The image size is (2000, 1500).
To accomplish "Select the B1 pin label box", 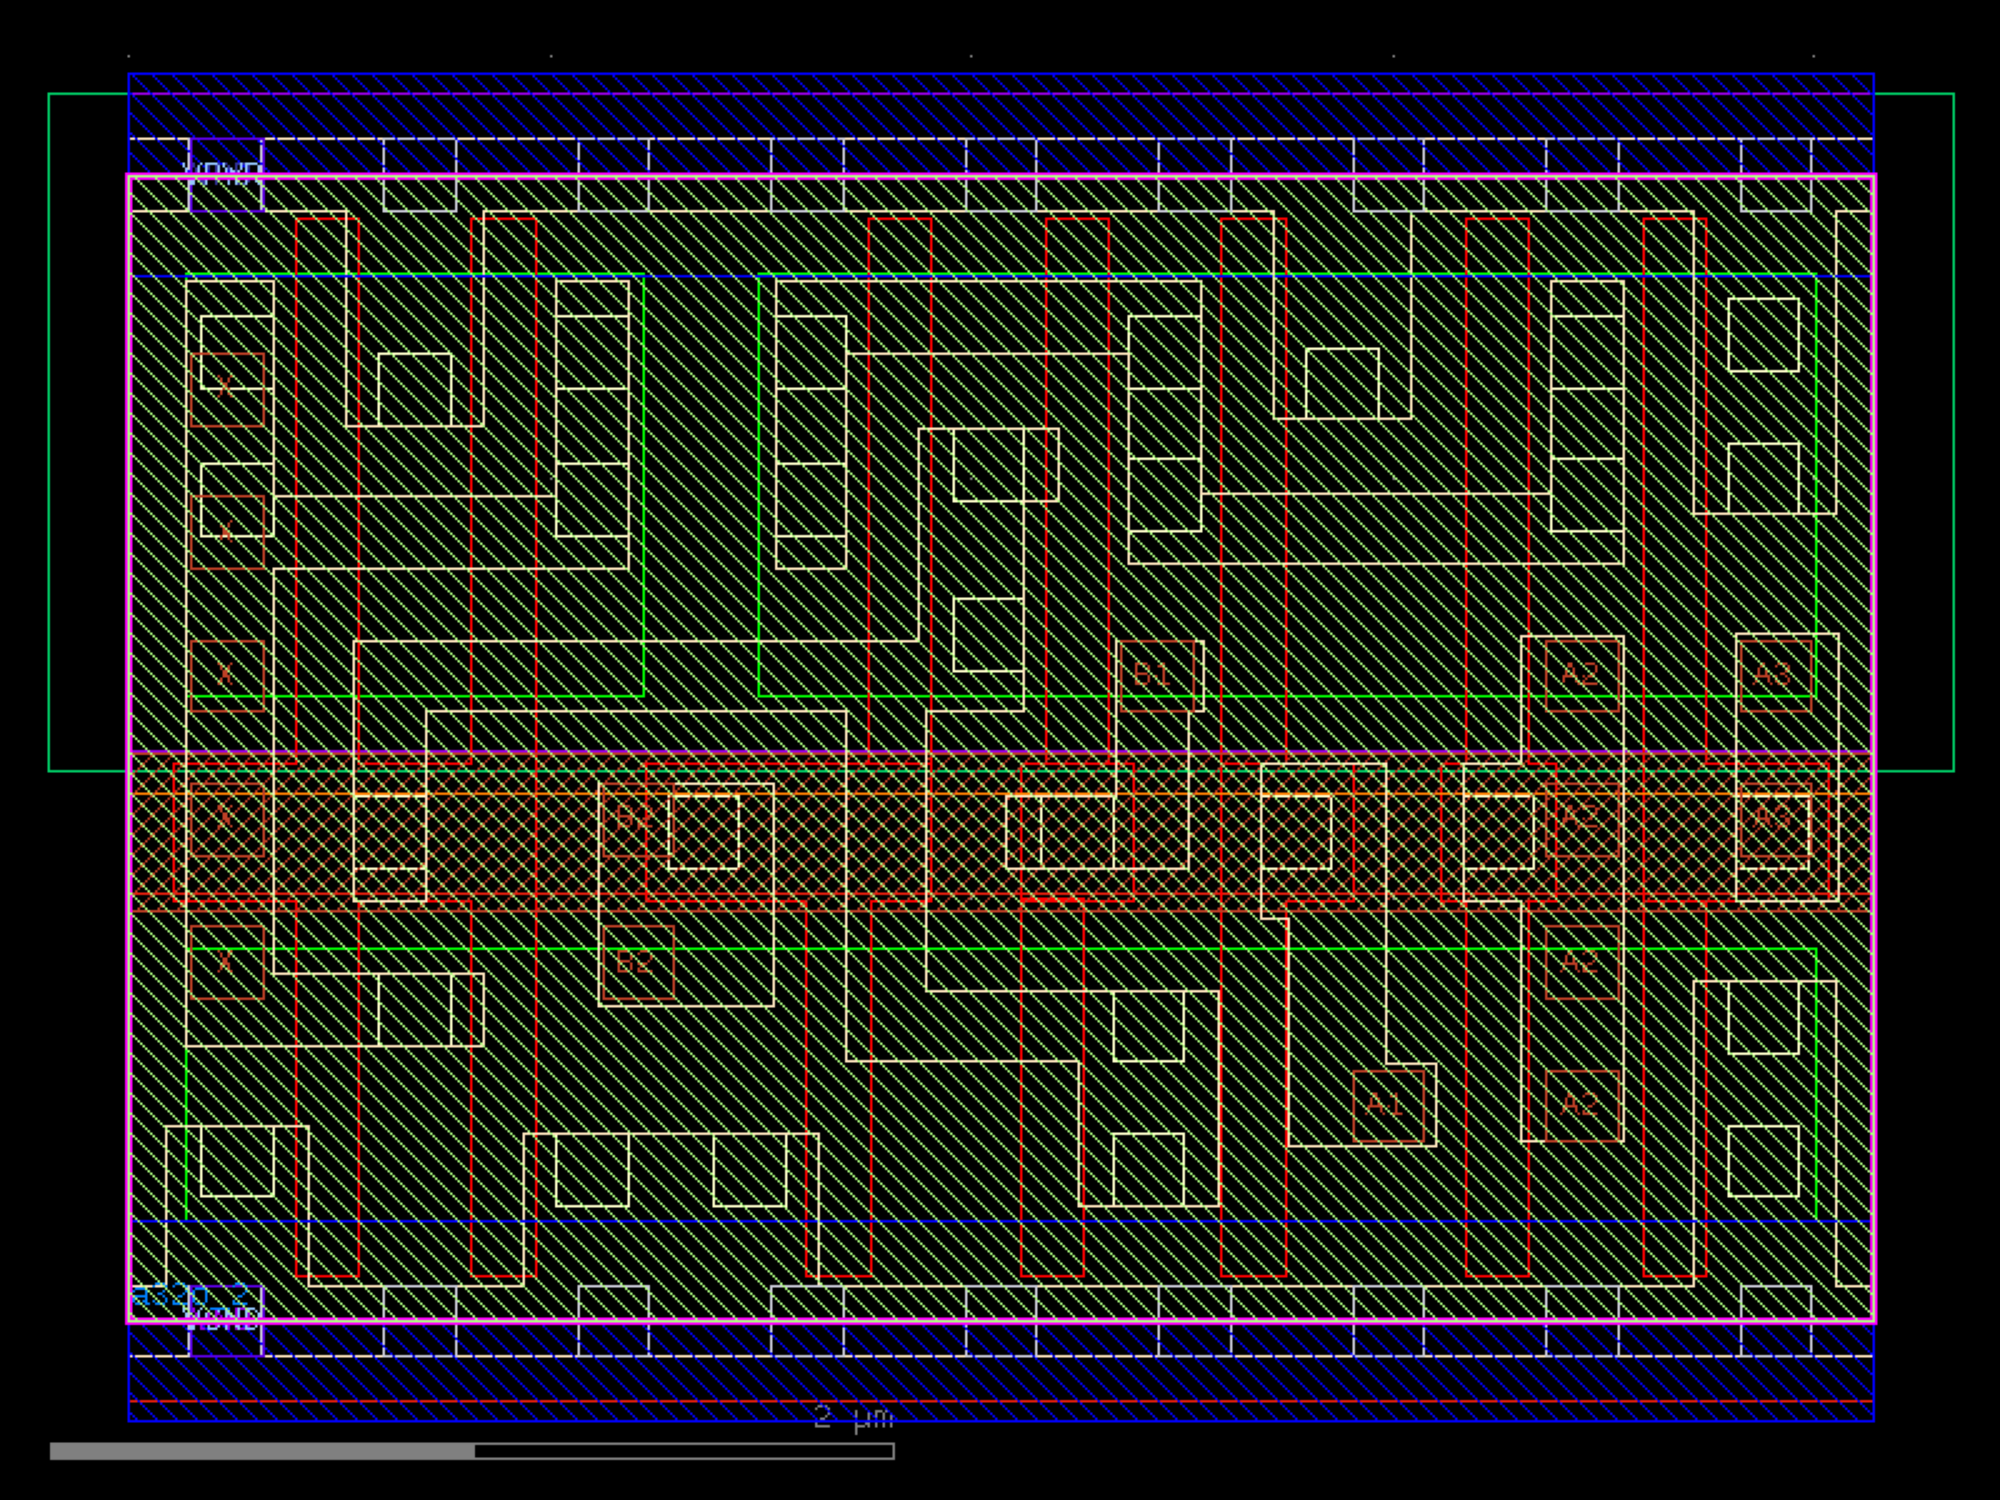I will click(x=1156, y=674).
